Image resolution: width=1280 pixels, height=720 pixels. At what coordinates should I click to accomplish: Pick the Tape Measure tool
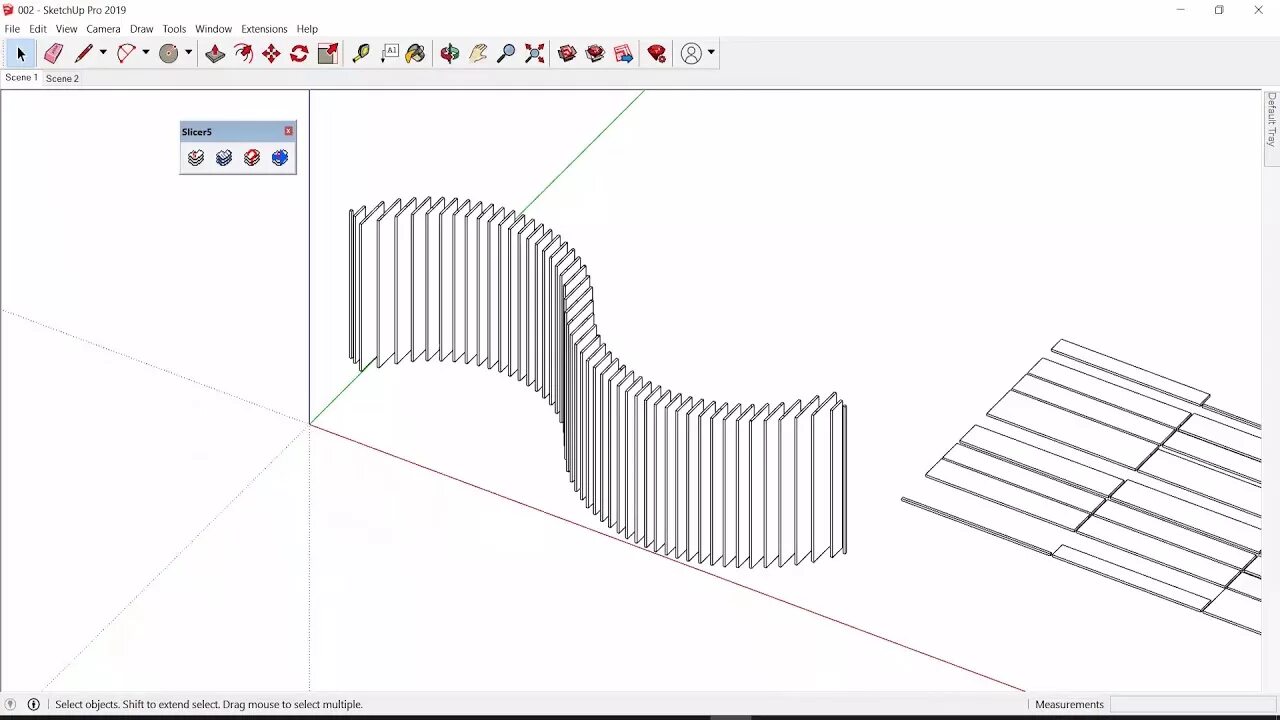[x=361, y=54]
